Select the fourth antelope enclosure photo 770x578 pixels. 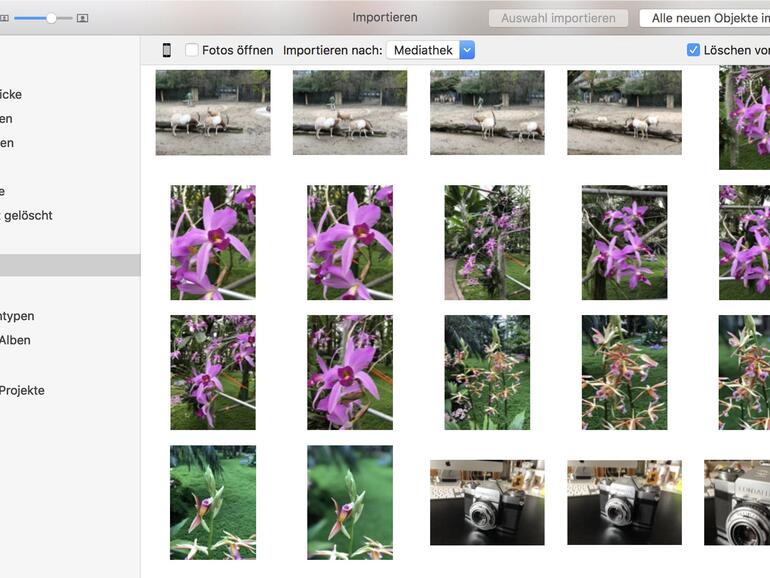coord(625,112)
